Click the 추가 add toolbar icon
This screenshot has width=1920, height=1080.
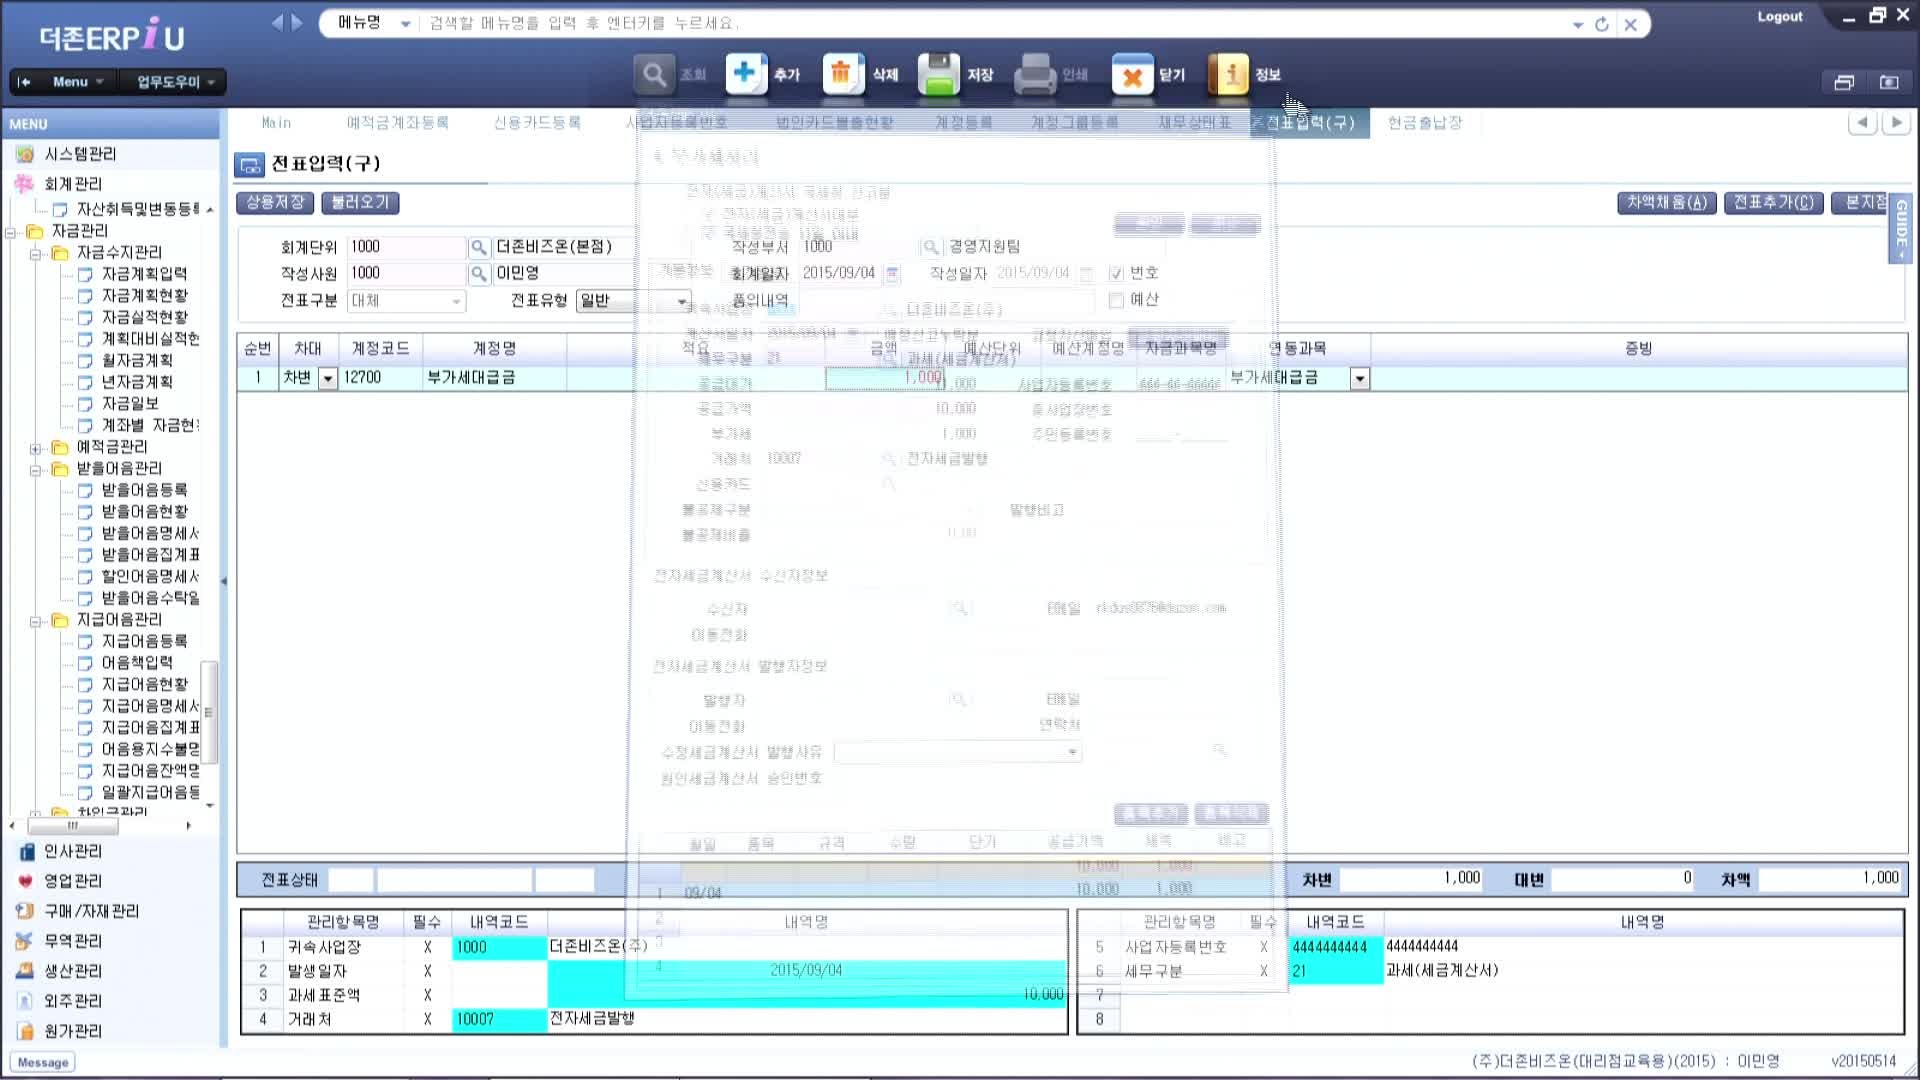[746, 75]
